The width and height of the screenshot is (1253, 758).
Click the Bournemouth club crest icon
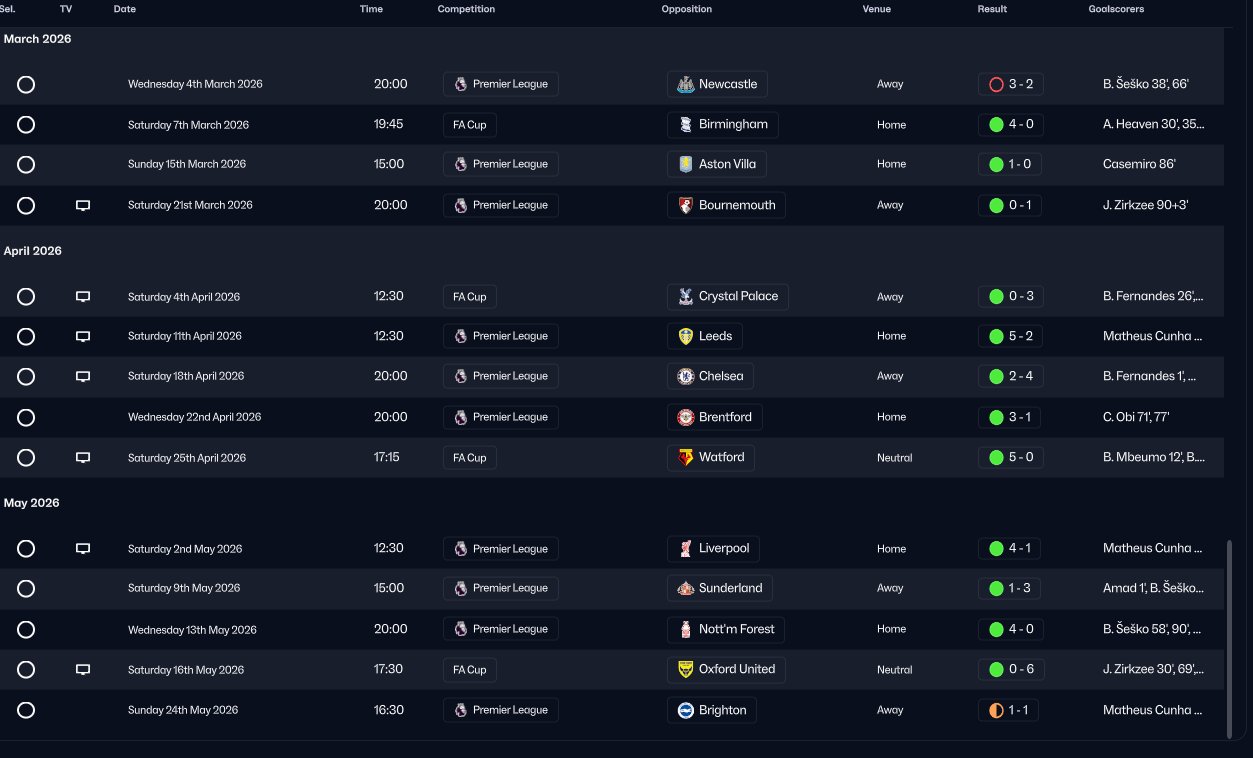click(685, 205)
